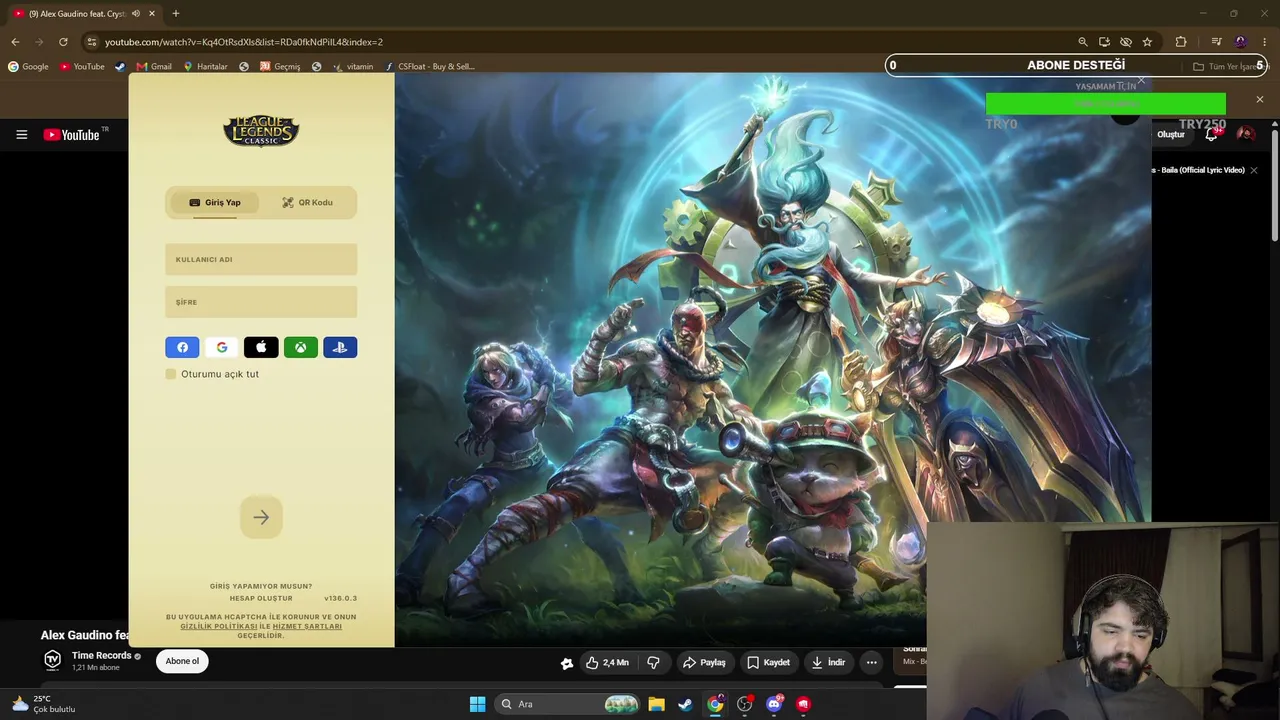
Task: Close the Alex Gaudino YouTube tab
Action: pos(152,14)
